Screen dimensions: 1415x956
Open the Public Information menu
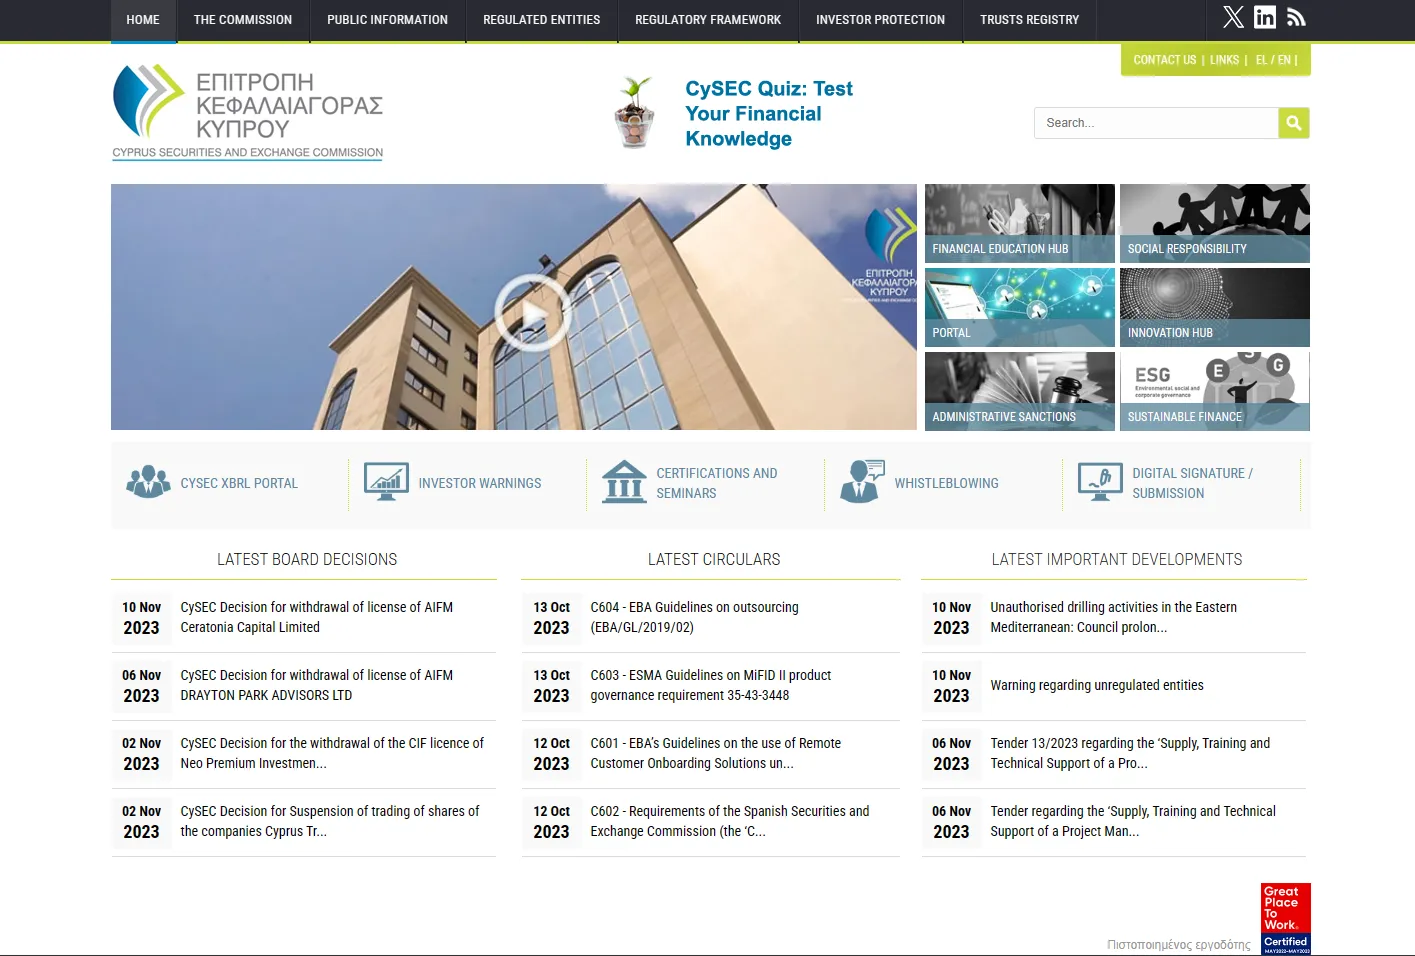(x=388, y=20)
